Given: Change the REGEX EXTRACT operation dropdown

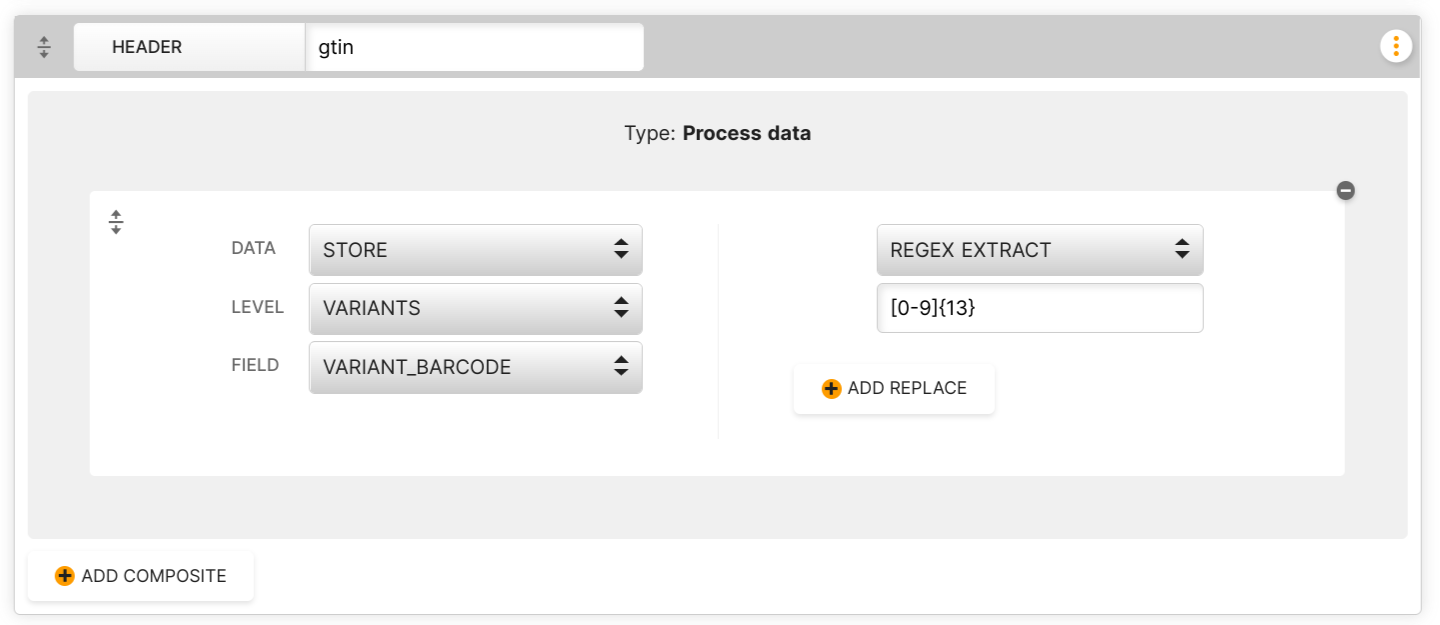Looking at the screenshot, I should [x=1040, y=250].
